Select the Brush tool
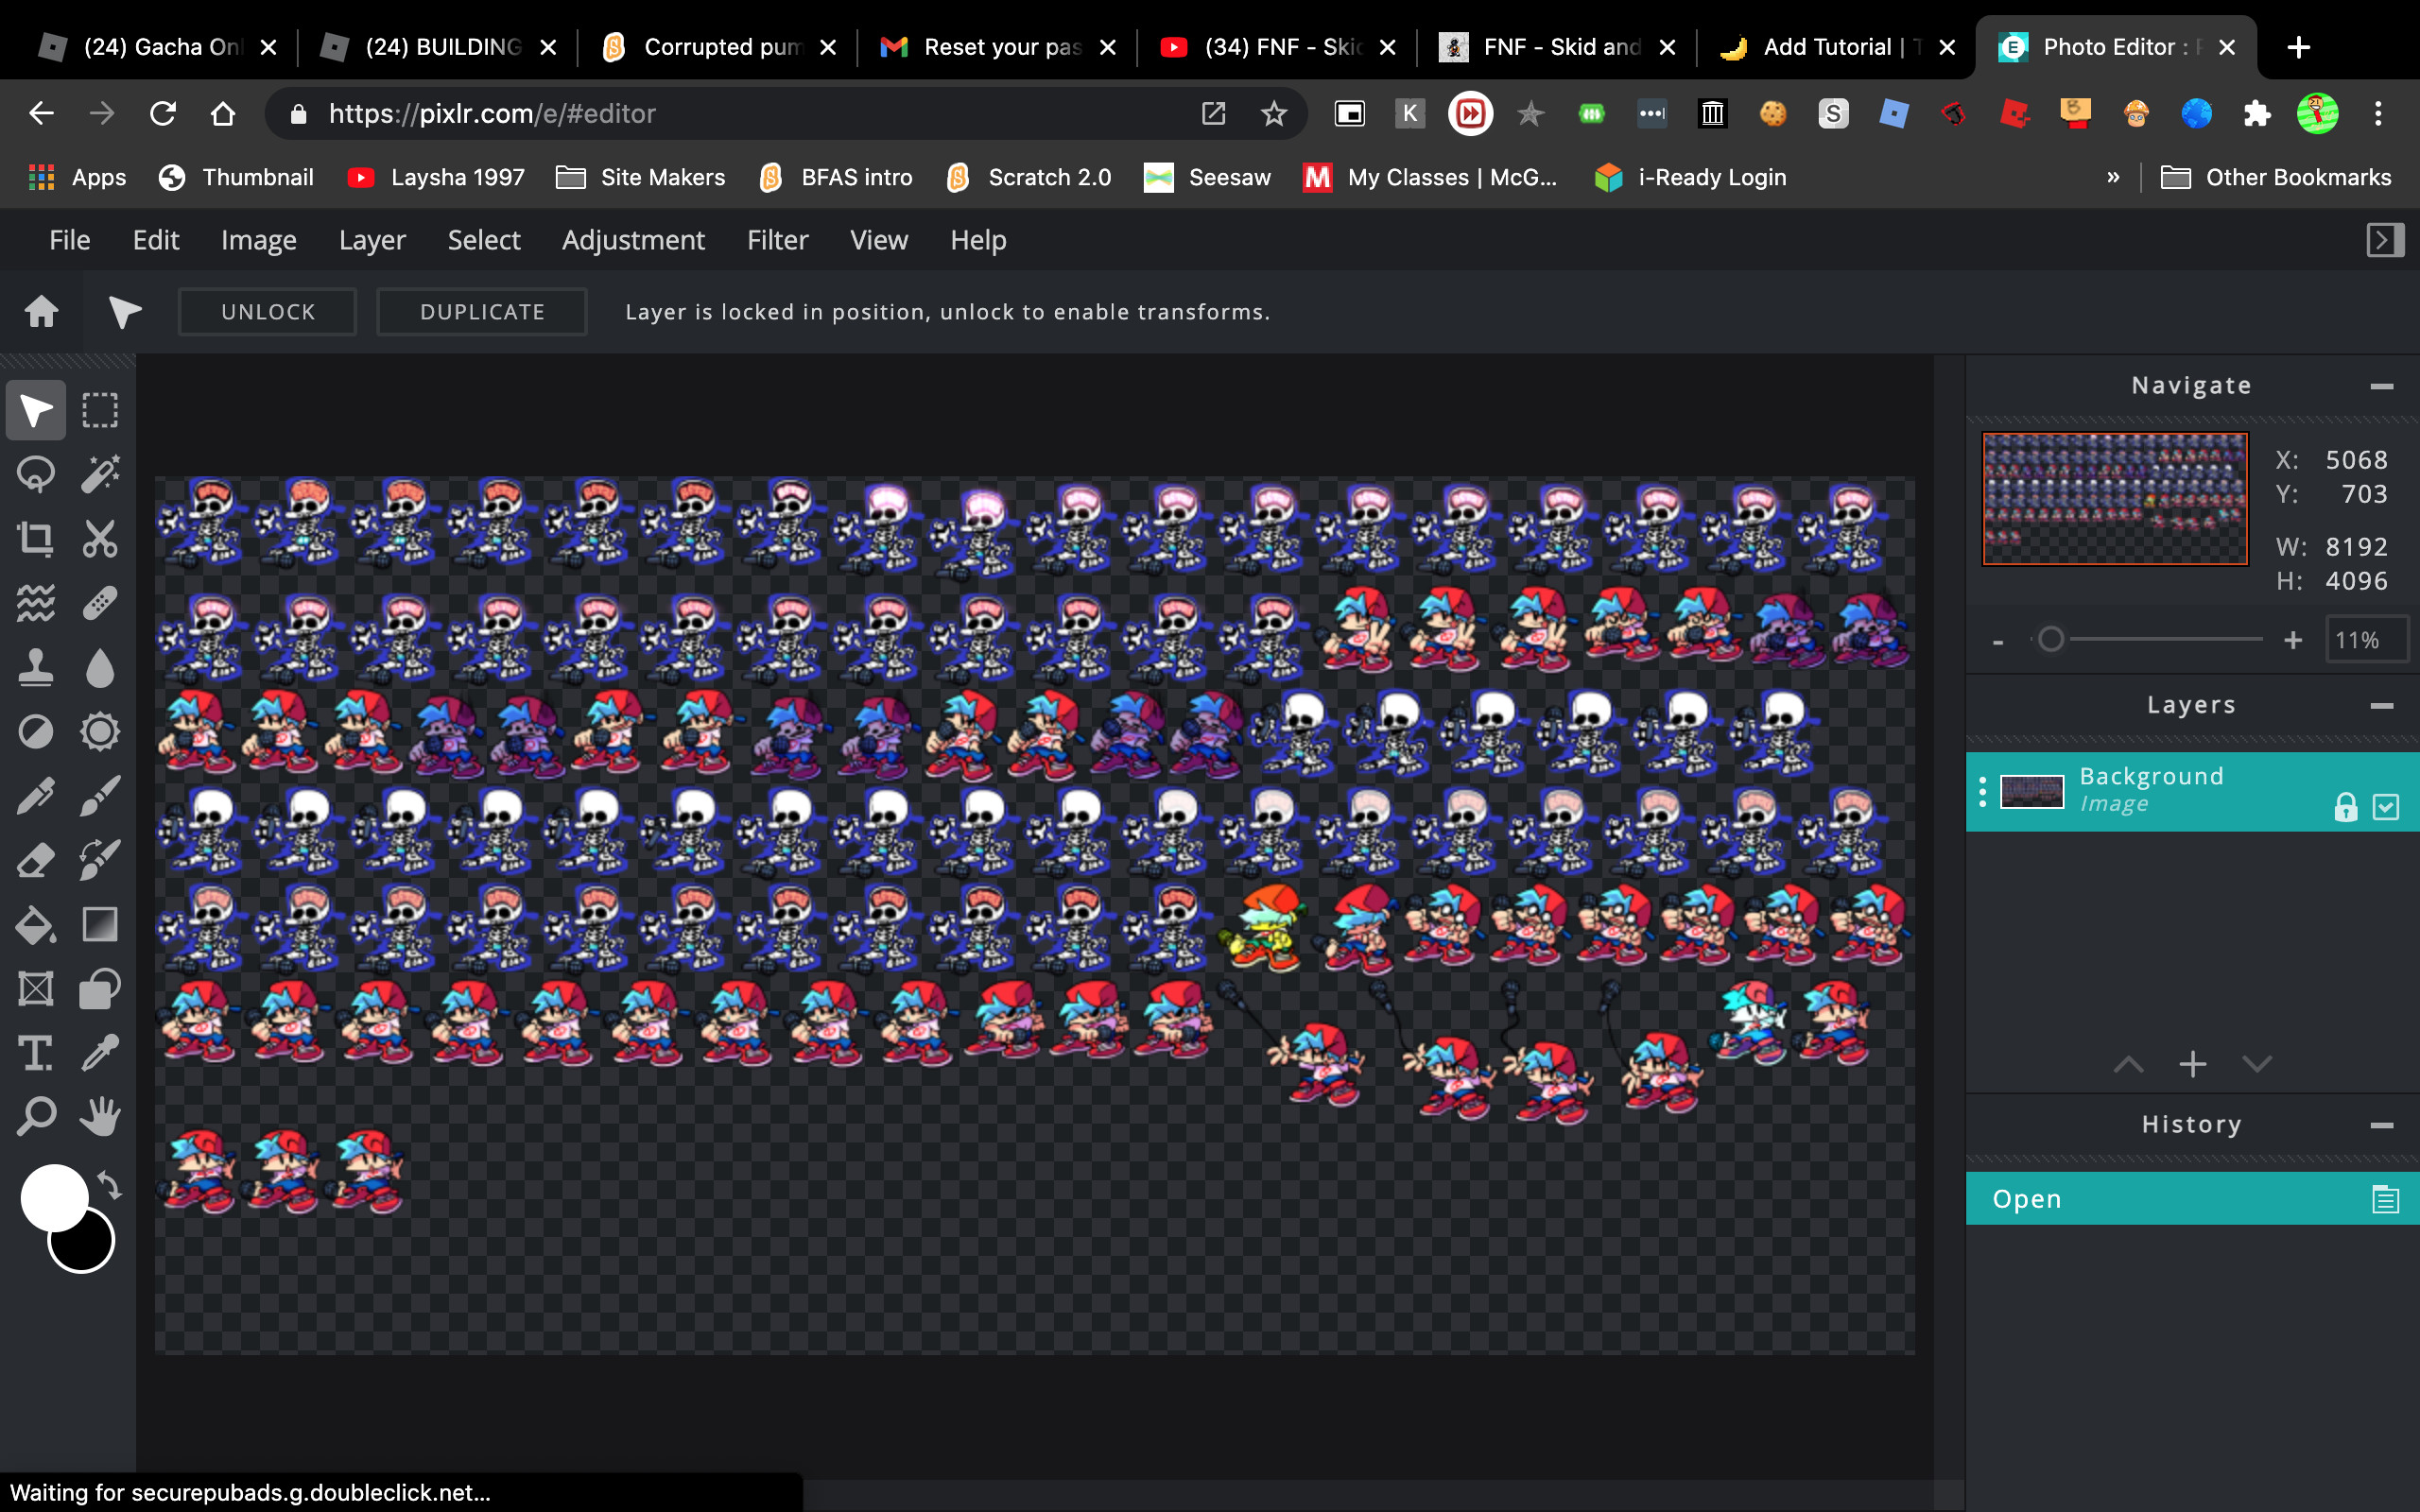This screenshot has height=1512, width=2420. click(100, 796)
